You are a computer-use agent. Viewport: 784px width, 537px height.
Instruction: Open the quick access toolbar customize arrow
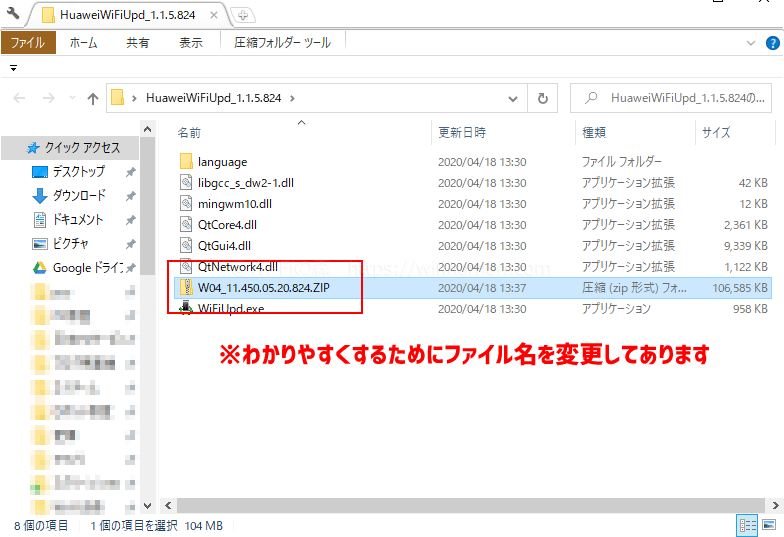14,68
